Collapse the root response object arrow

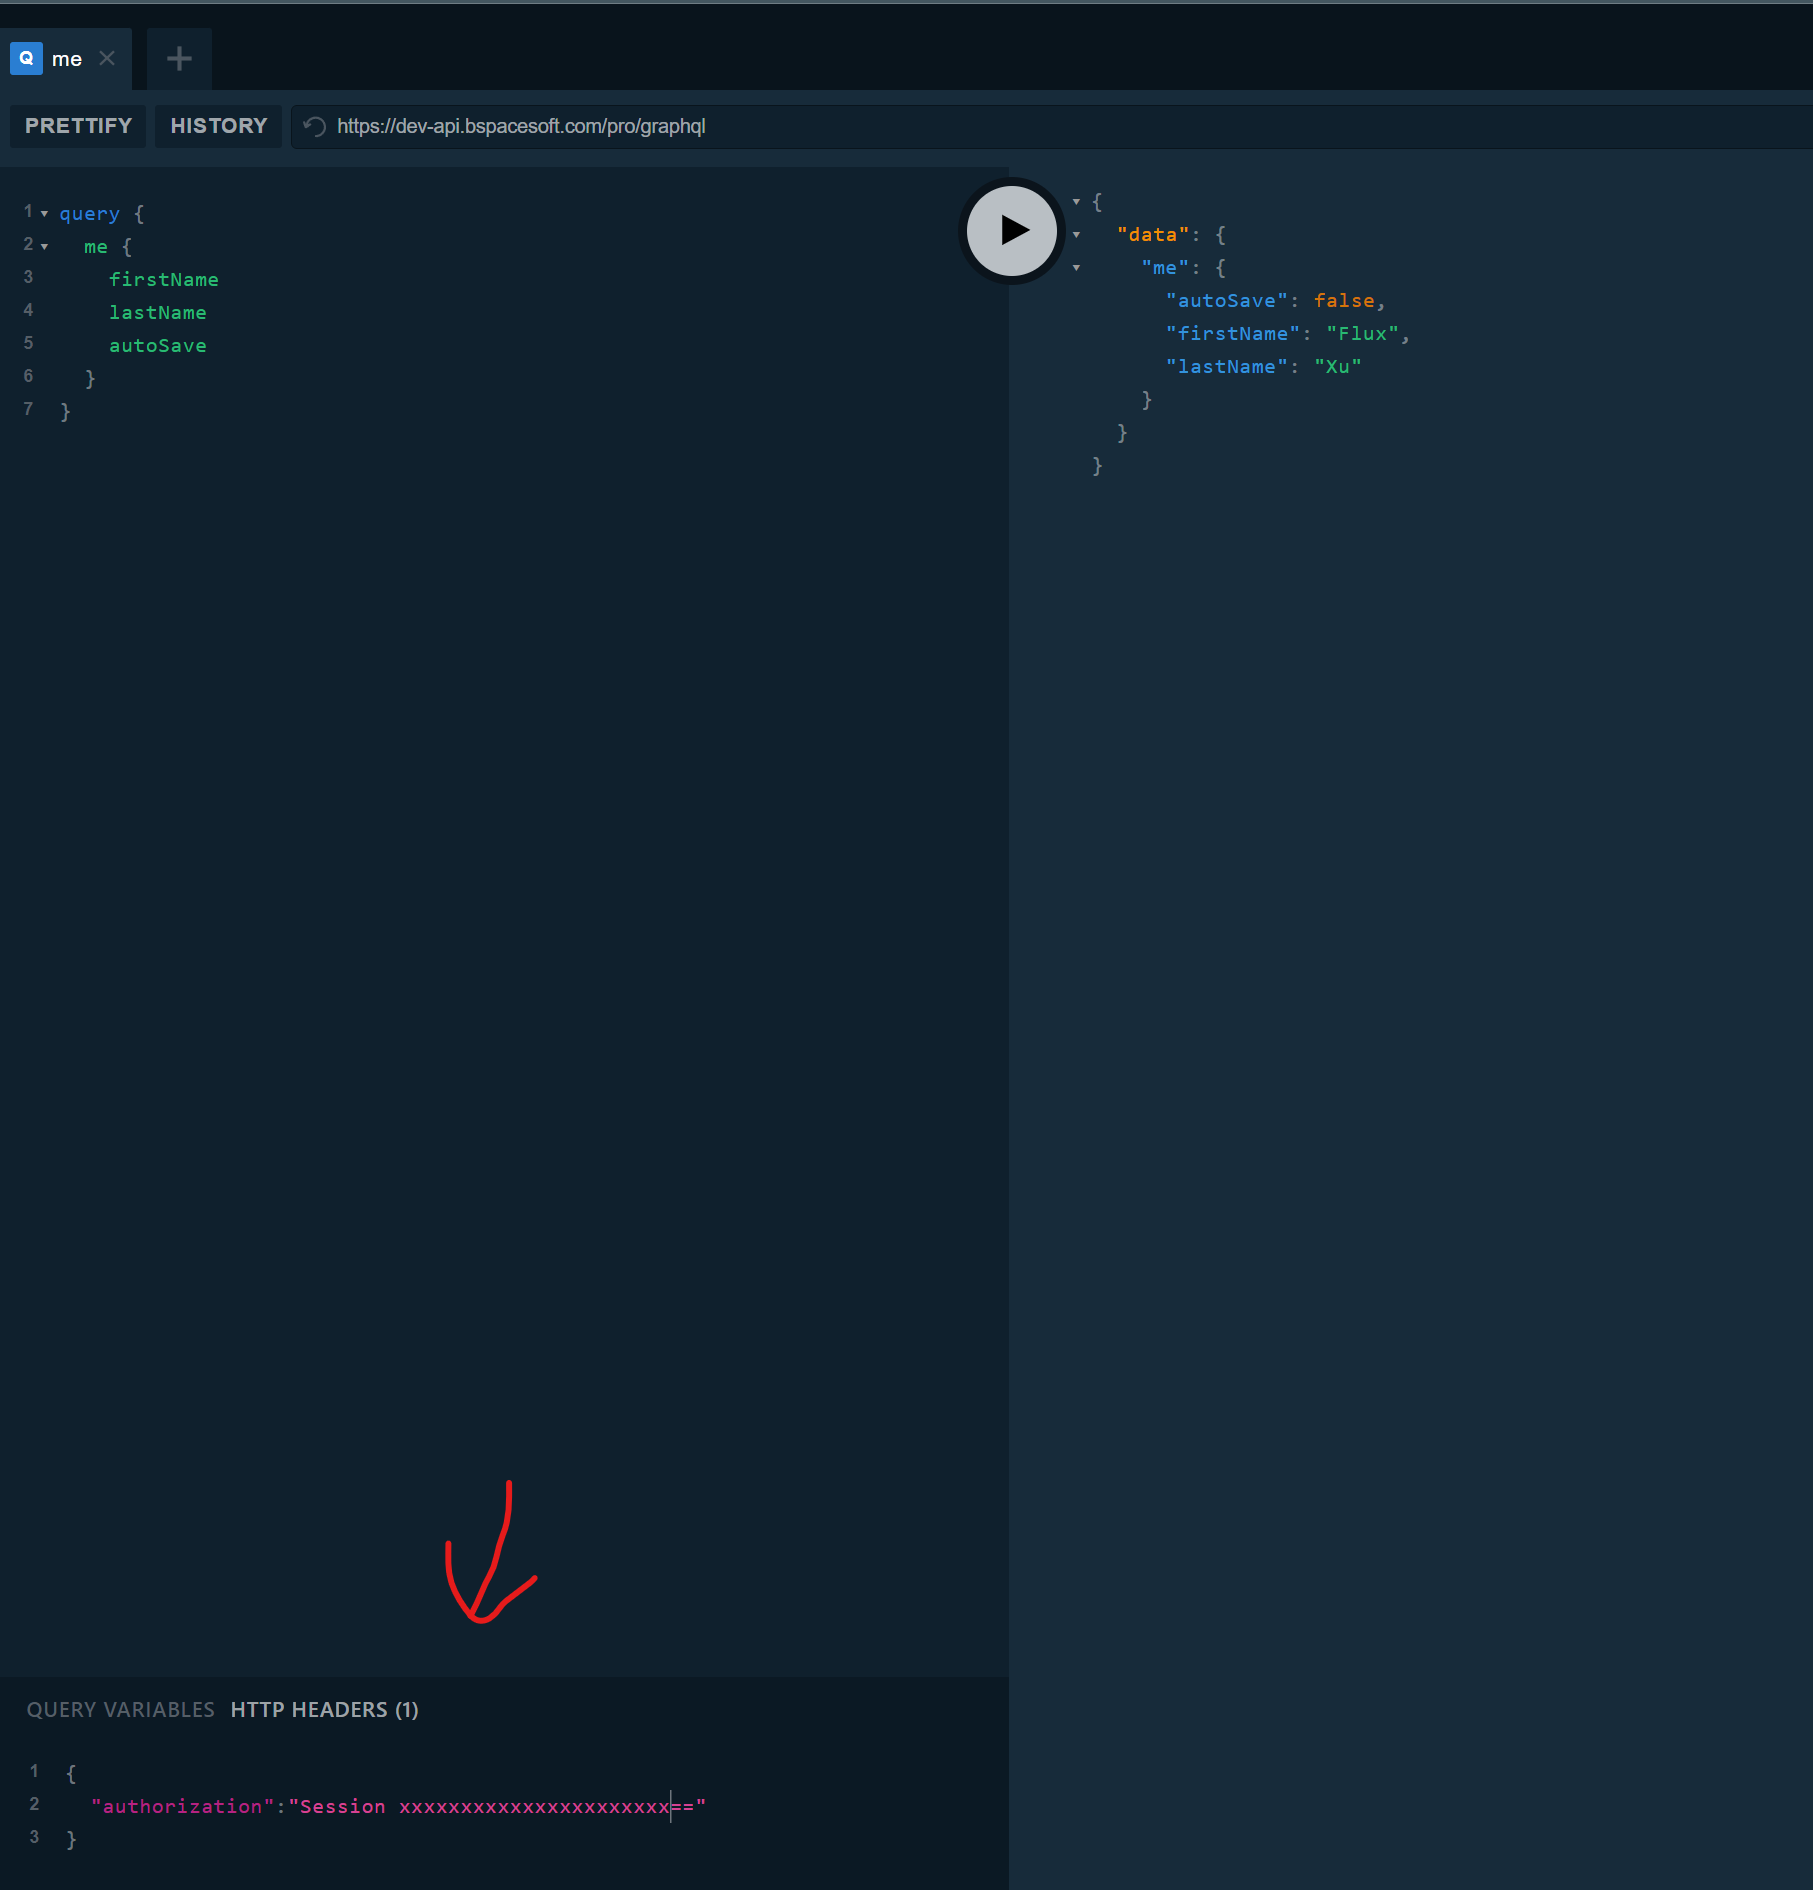coord(1076,202)
